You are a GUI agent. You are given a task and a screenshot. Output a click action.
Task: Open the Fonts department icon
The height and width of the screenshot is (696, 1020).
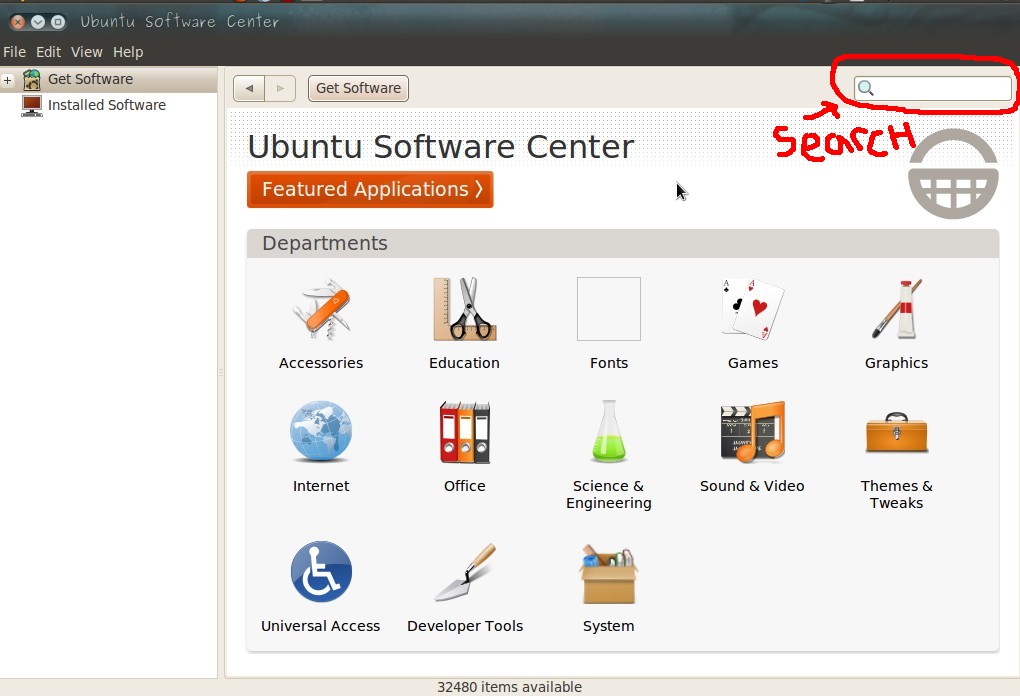[609, 309]
